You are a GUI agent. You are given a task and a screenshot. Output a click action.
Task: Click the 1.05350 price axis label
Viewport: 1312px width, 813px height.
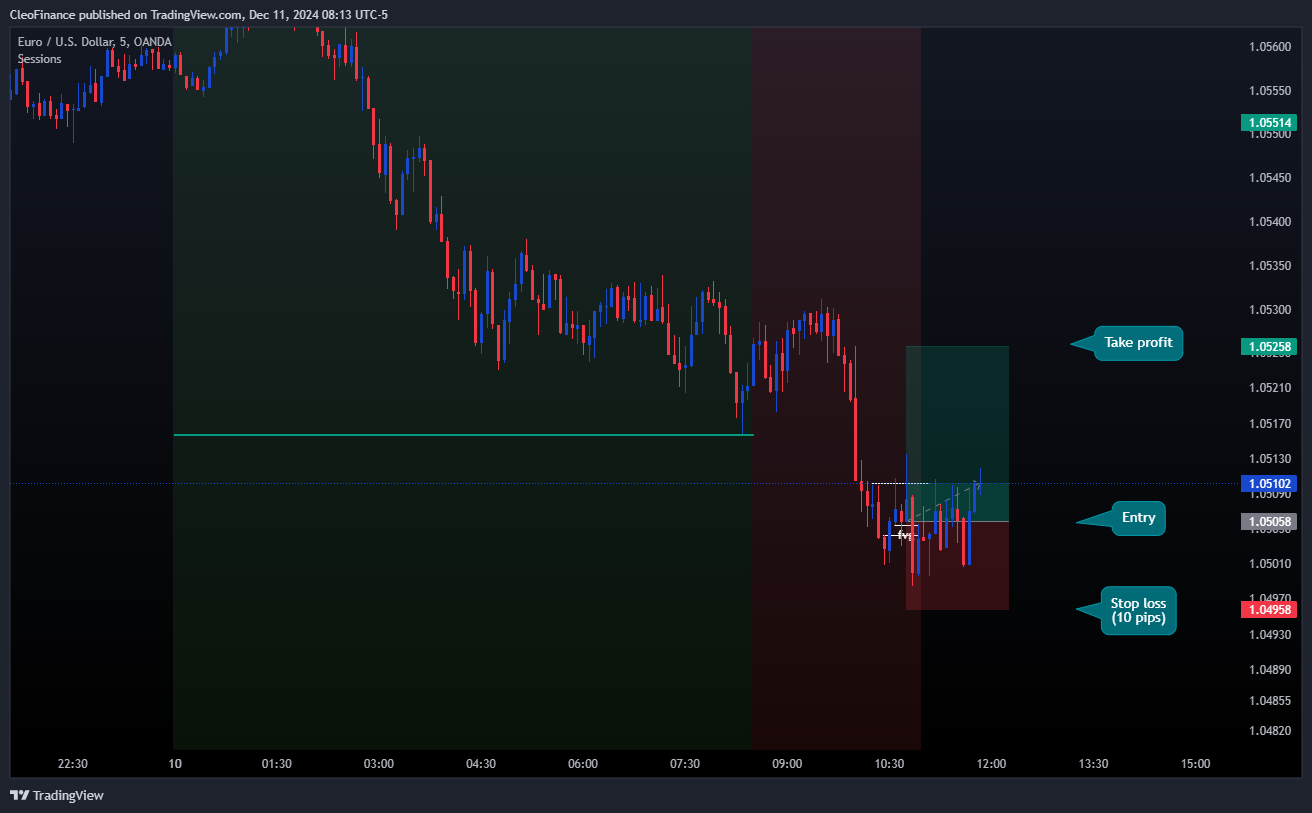pos(1270,266)
